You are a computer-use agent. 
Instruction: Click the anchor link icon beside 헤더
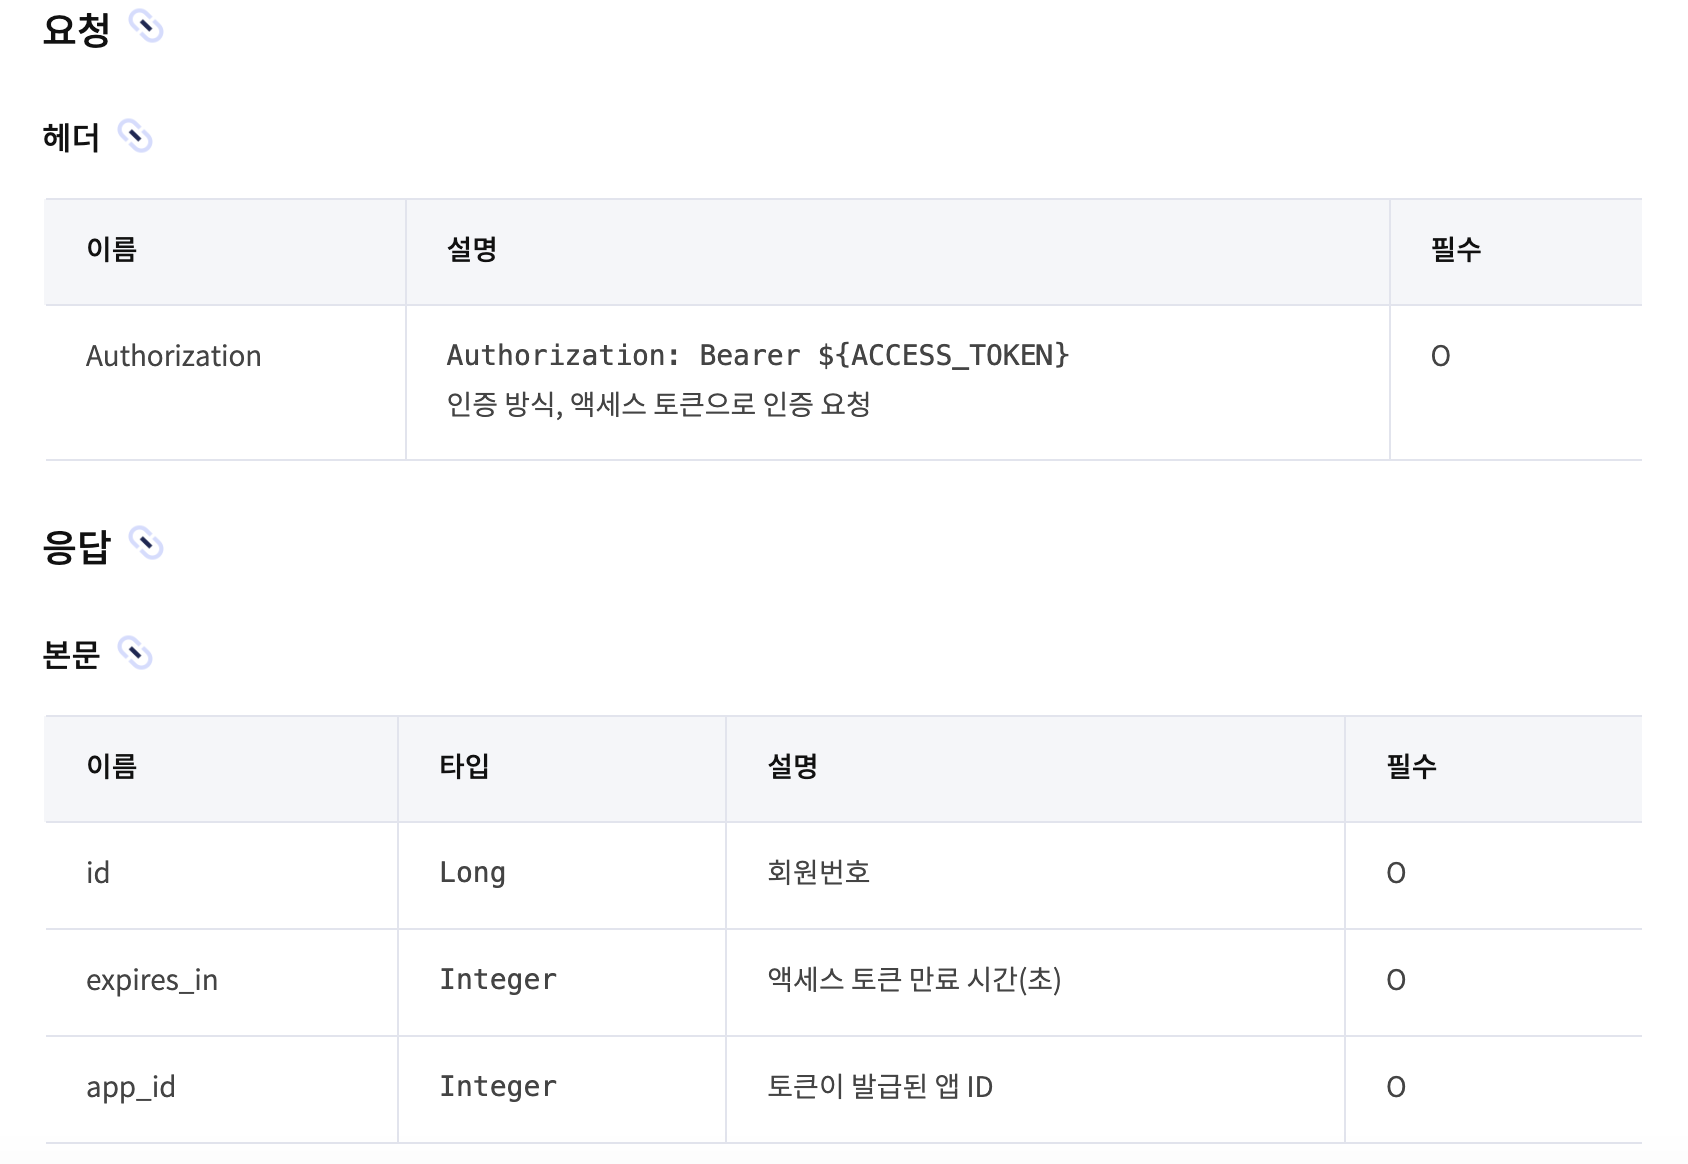(x=135, y=136)
